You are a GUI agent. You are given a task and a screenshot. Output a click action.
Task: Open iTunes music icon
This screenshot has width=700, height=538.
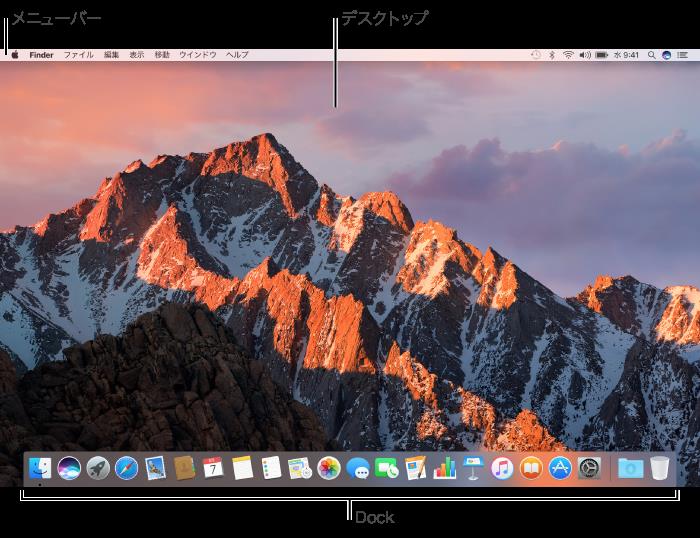[502, 468]
